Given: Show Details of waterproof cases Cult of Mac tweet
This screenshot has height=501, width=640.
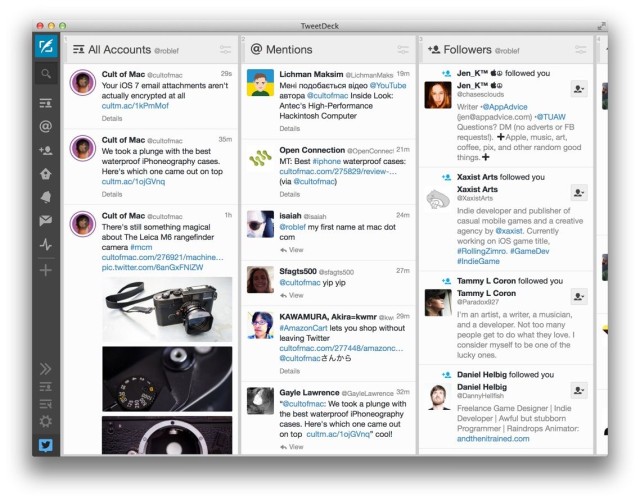Looking at the screenshot, I should 112,194.
